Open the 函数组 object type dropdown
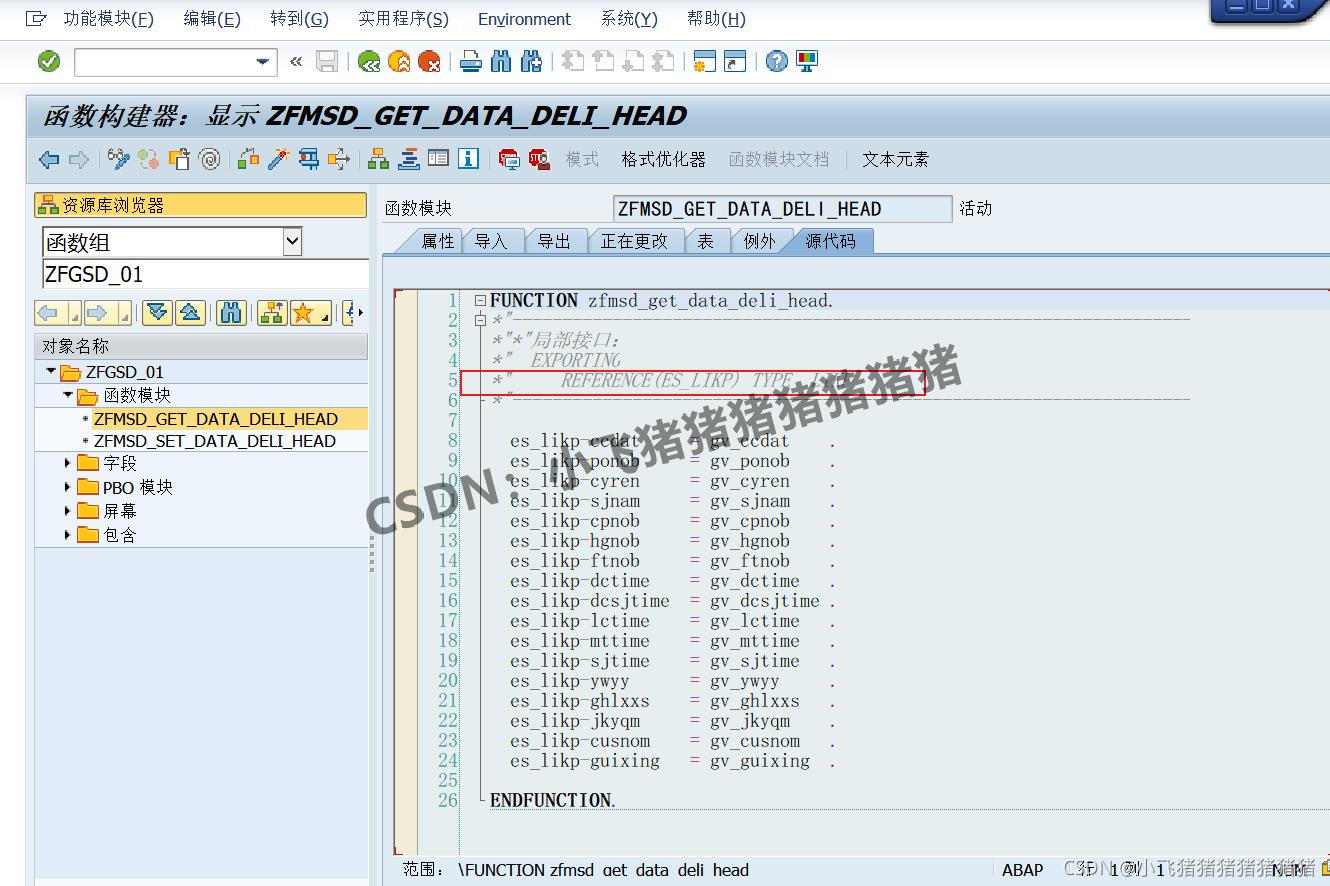Screen dimensions: 1330x886 point(292,241)
